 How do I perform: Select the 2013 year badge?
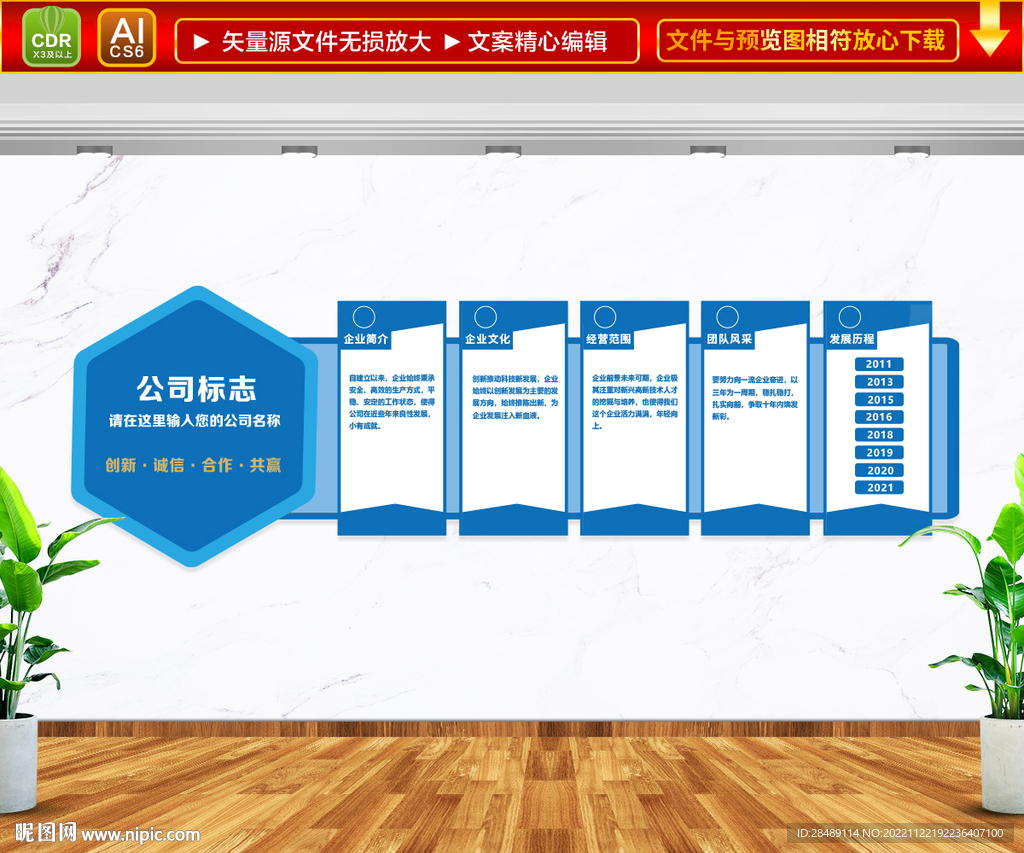click(879, 382)
